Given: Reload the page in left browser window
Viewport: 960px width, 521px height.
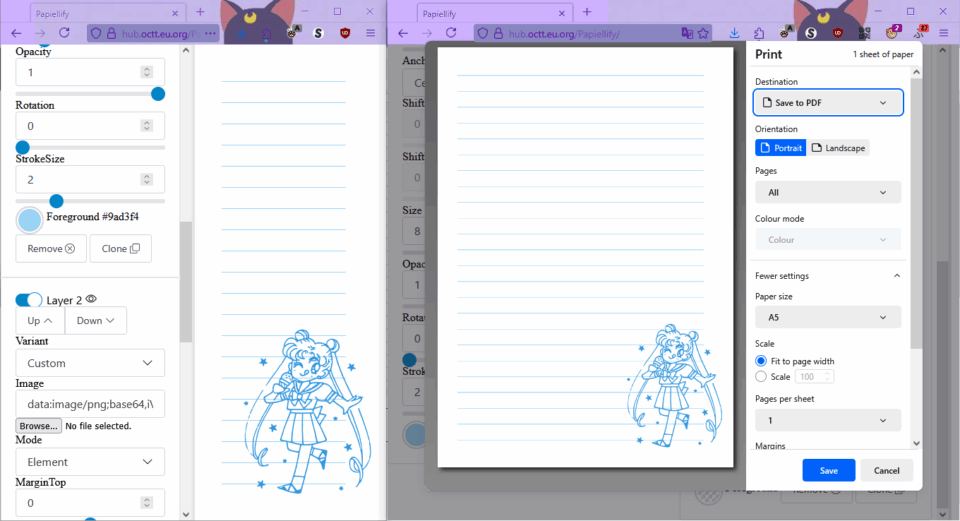Looking at the screenshot, I should [x=64, y=33].
